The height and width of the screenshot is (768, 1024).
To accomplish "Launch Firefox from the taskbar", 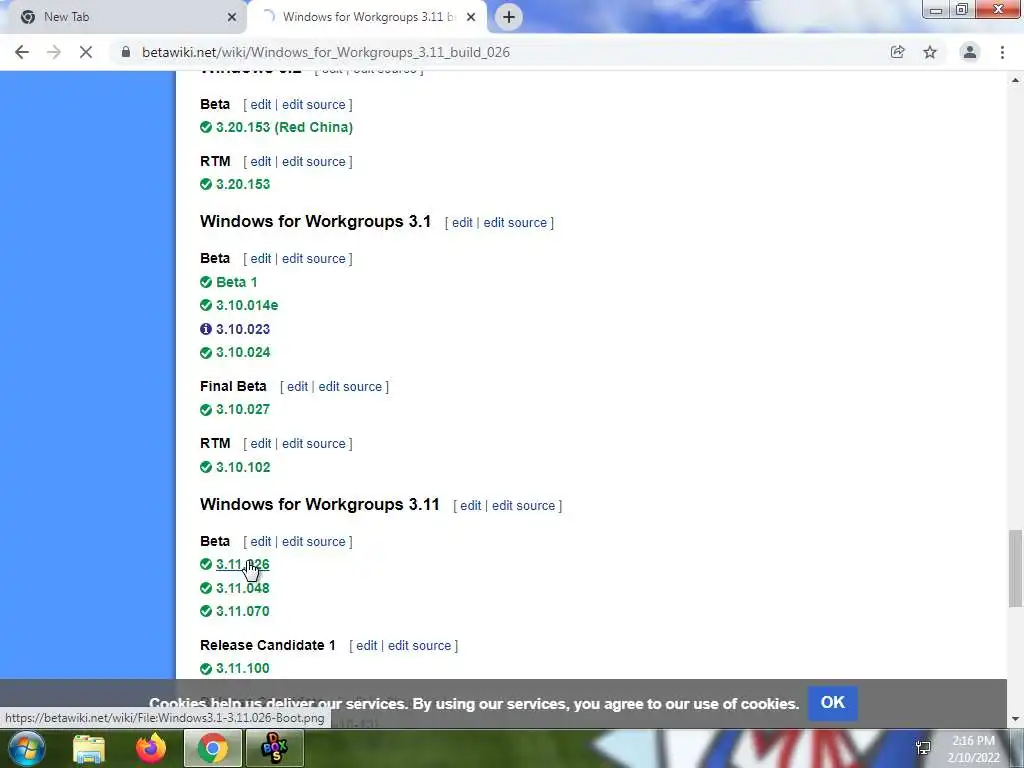I will (x=151, y=748).
